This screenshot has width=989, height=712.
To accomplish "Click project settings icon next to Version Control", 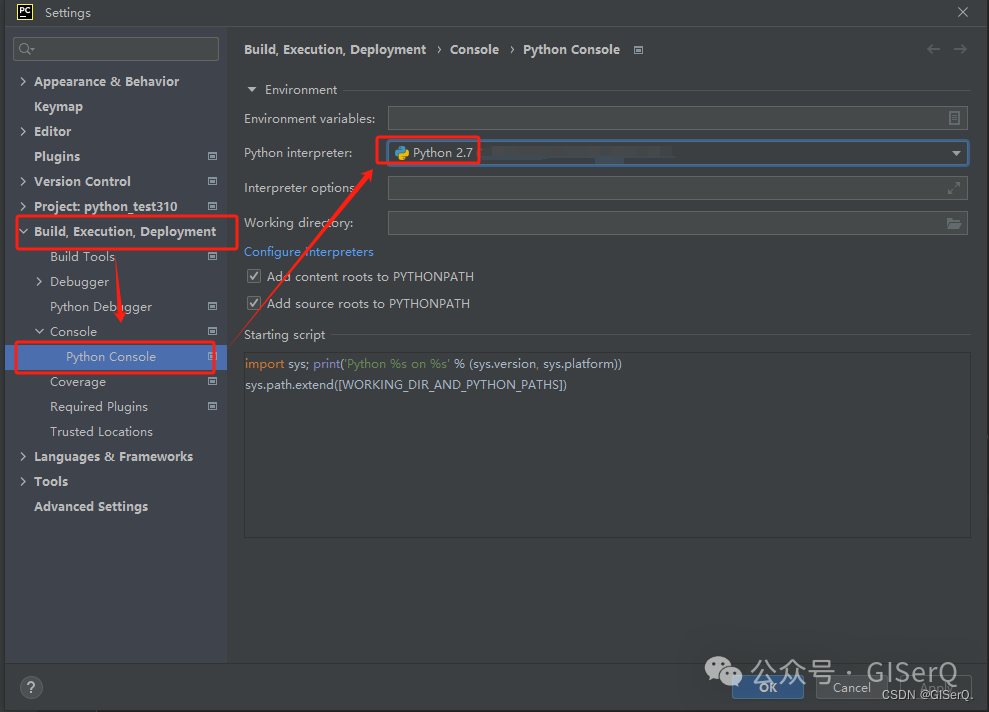I will pos(213,182).
